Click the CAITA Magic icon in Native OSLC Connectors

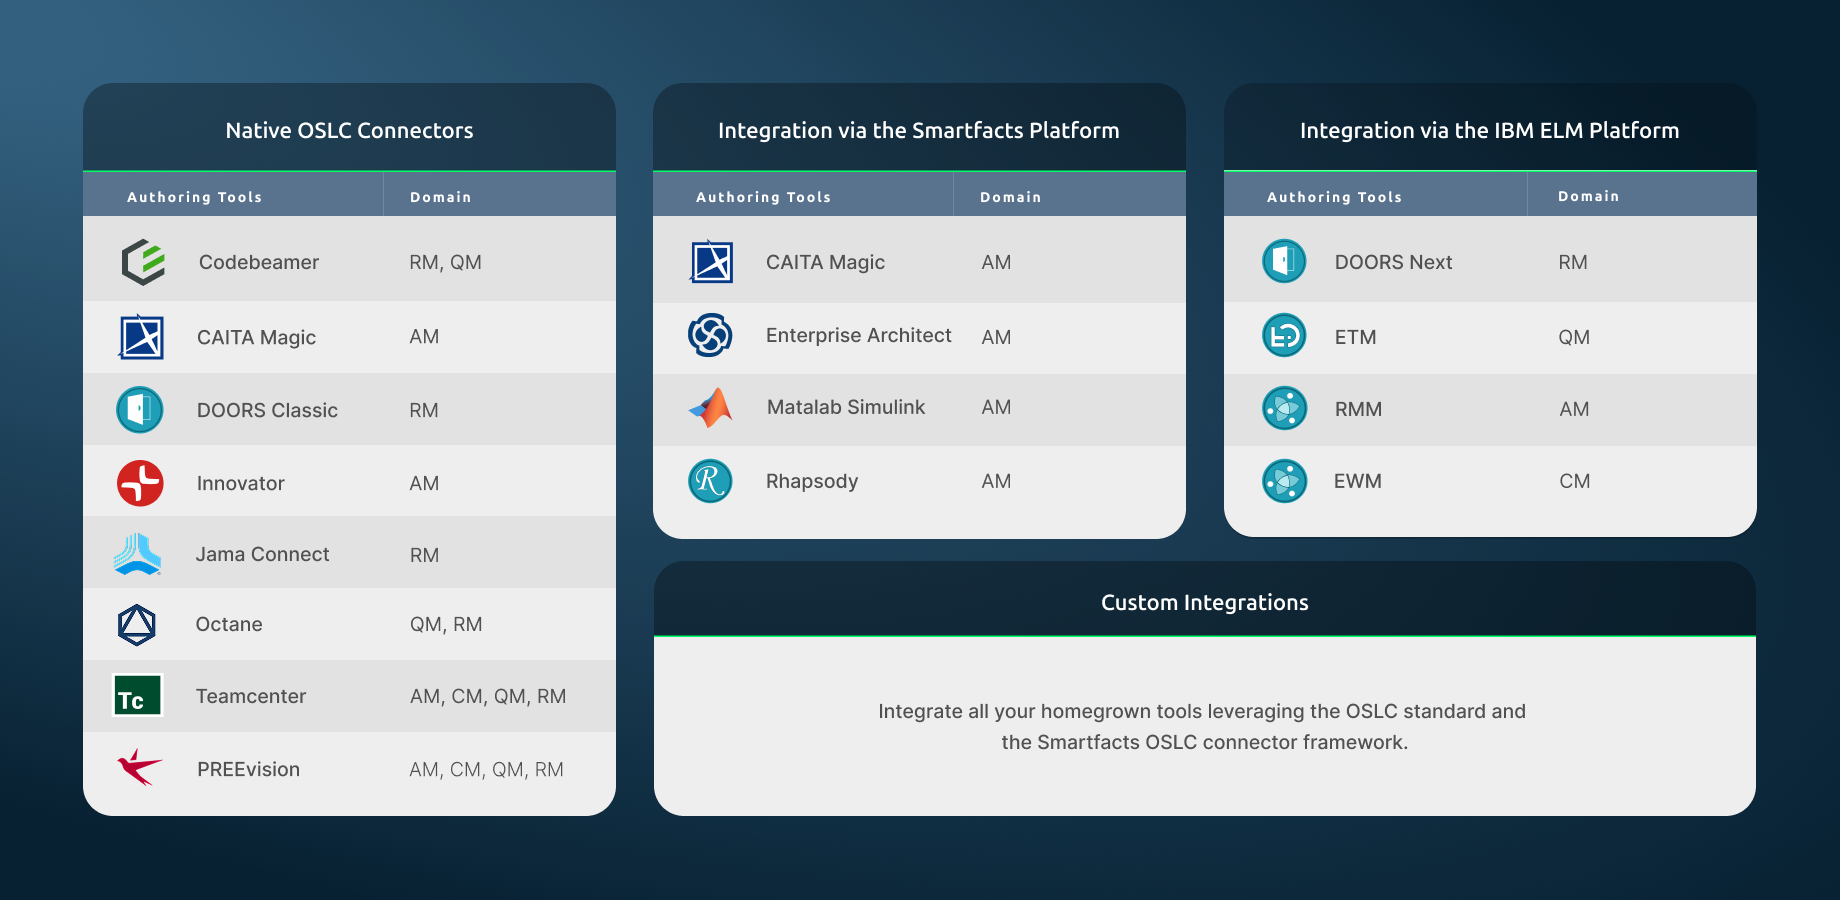141,337
